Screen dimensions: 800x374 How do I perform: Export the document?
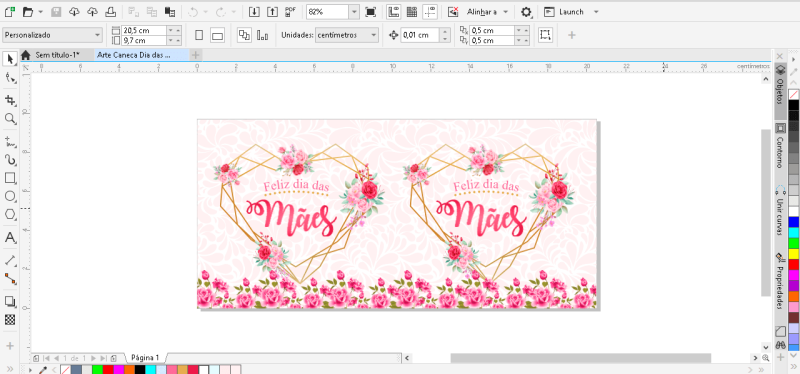click(x=272, y=11)
